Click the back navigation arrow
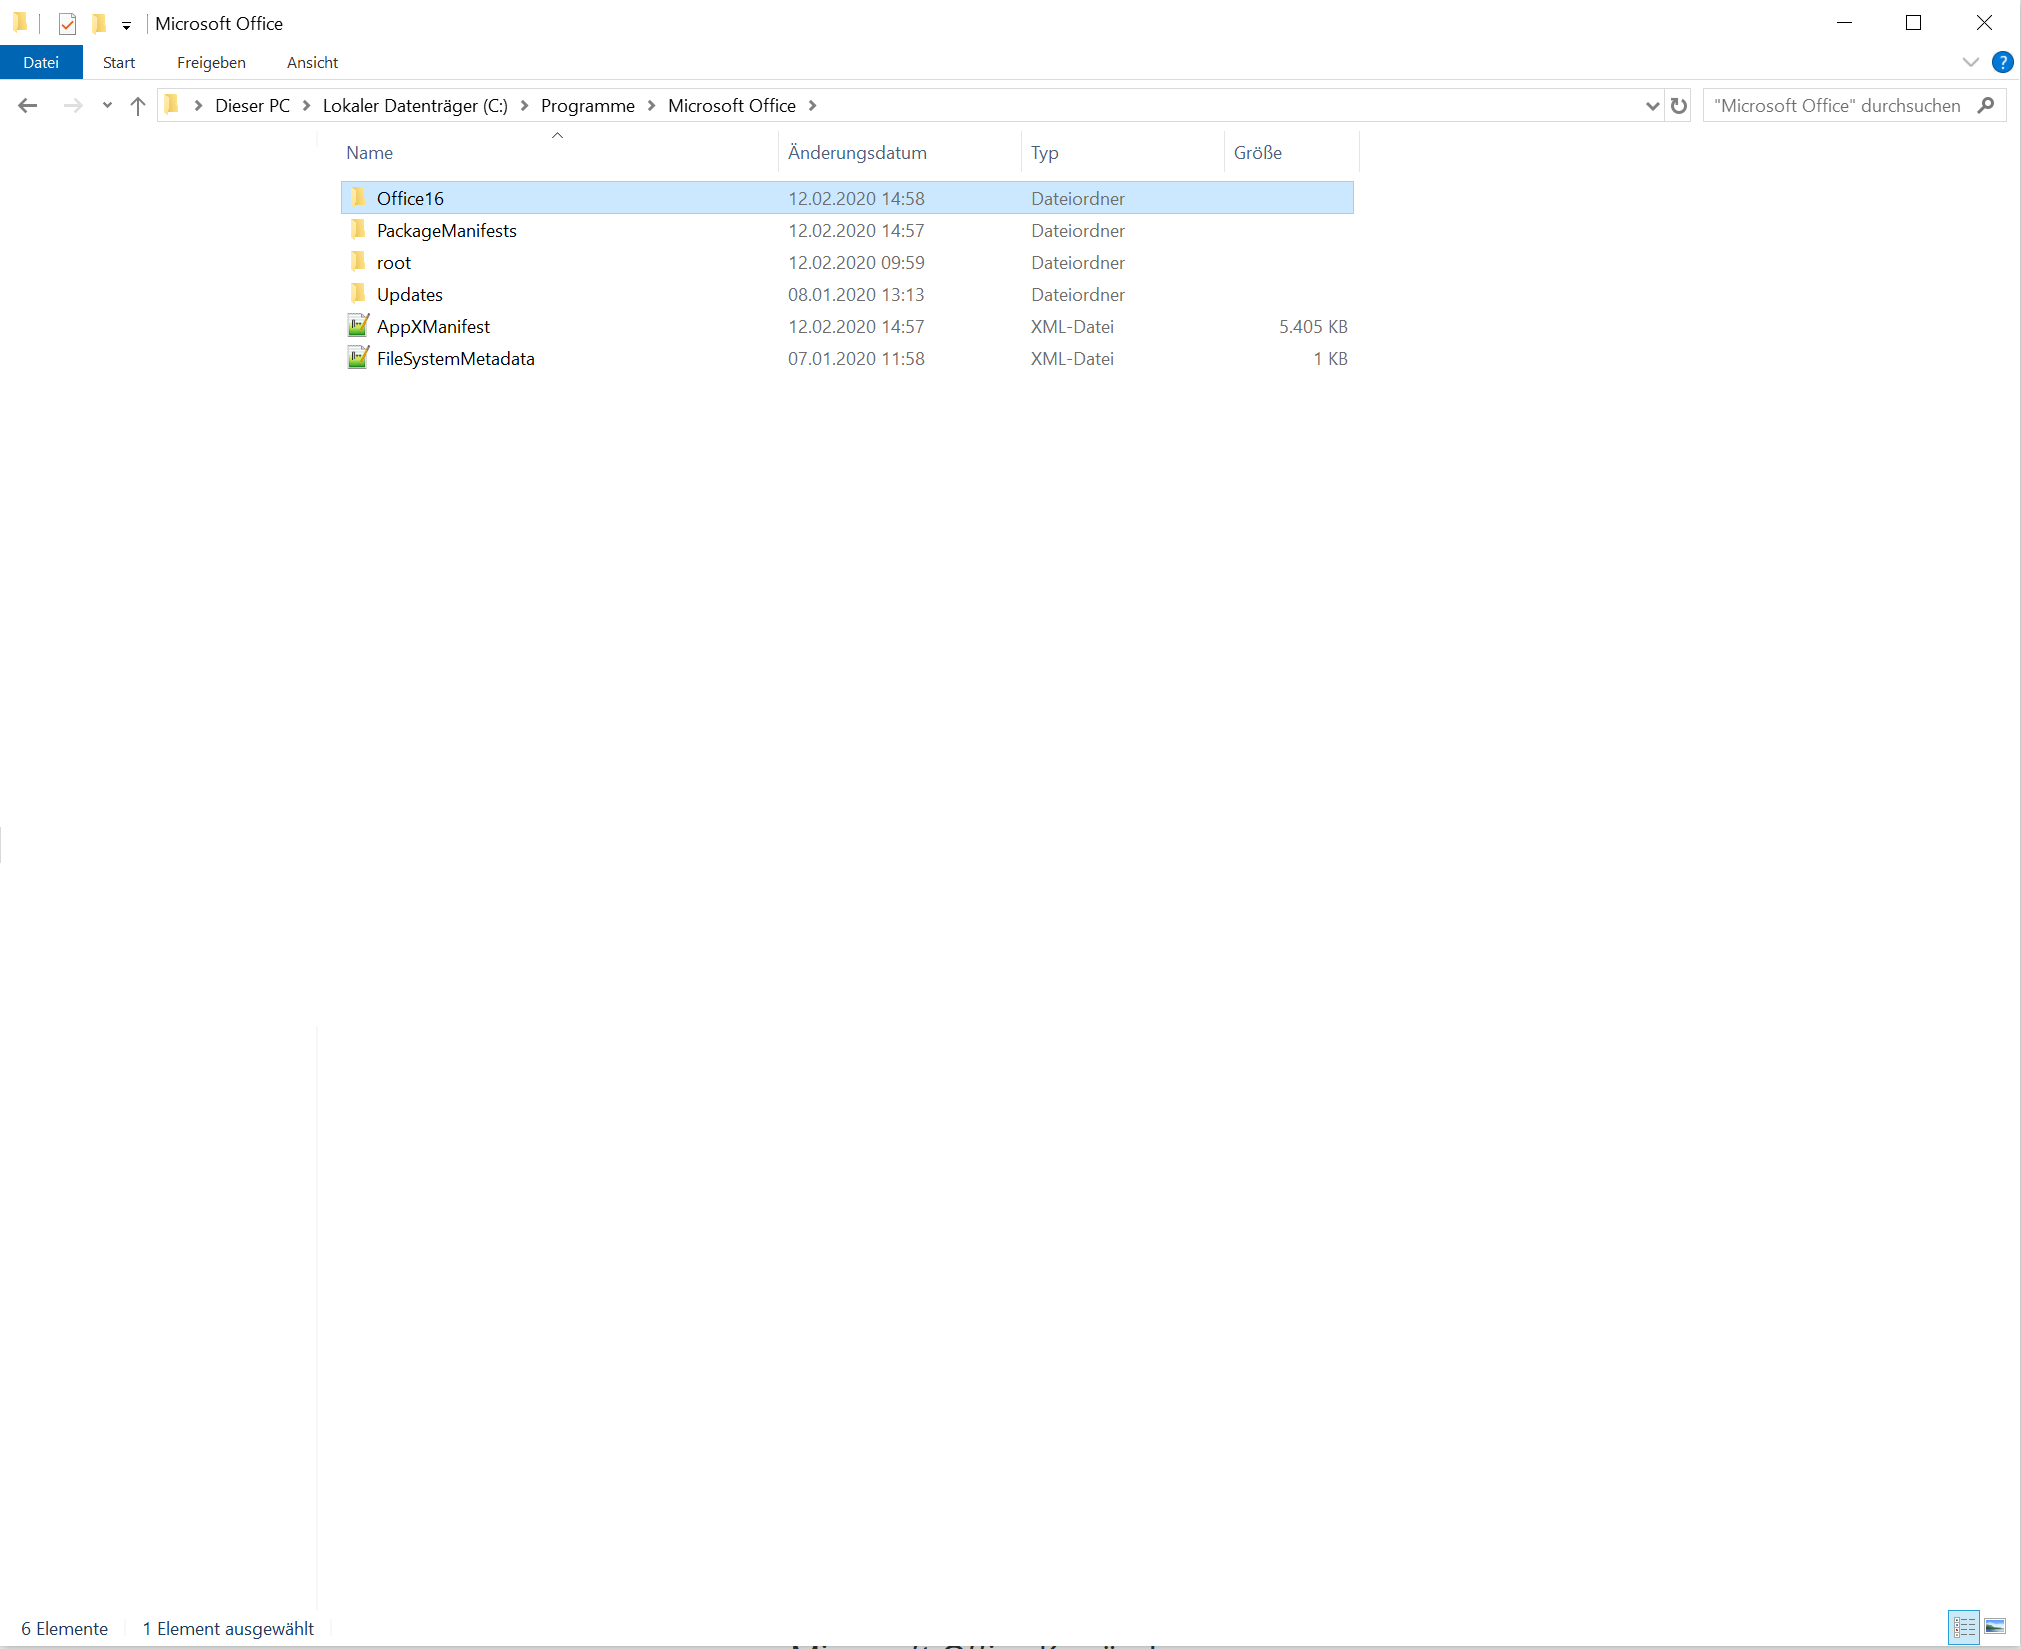 [x=27, y=105]
